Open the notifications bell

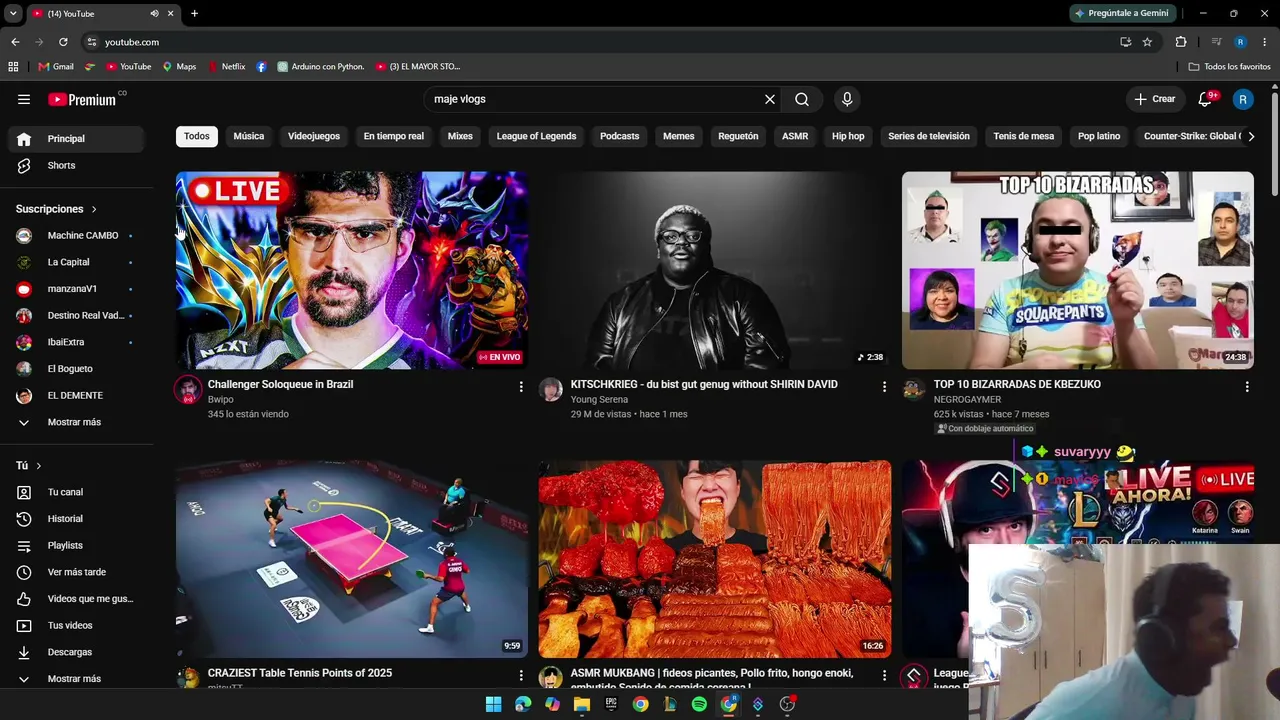coord(1205,99)
